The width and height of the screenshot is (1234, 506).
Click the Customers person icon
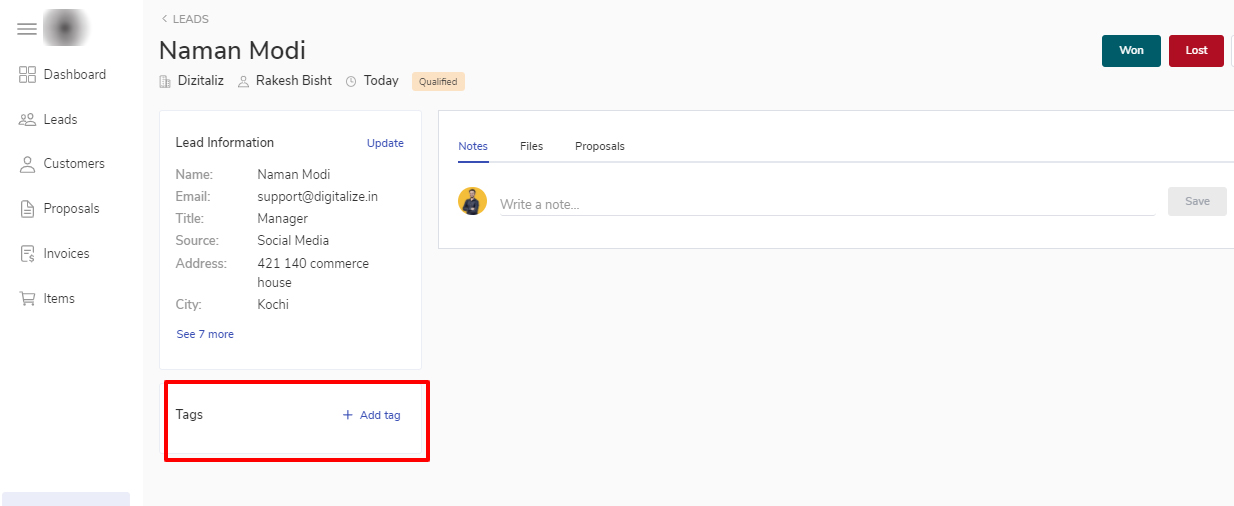pyautogui.click(x=28, y=164)
